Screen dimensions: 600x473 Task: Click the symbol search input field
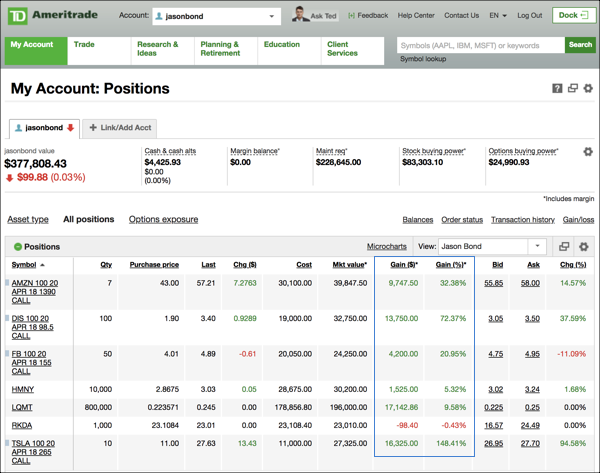tap(480, 45)
